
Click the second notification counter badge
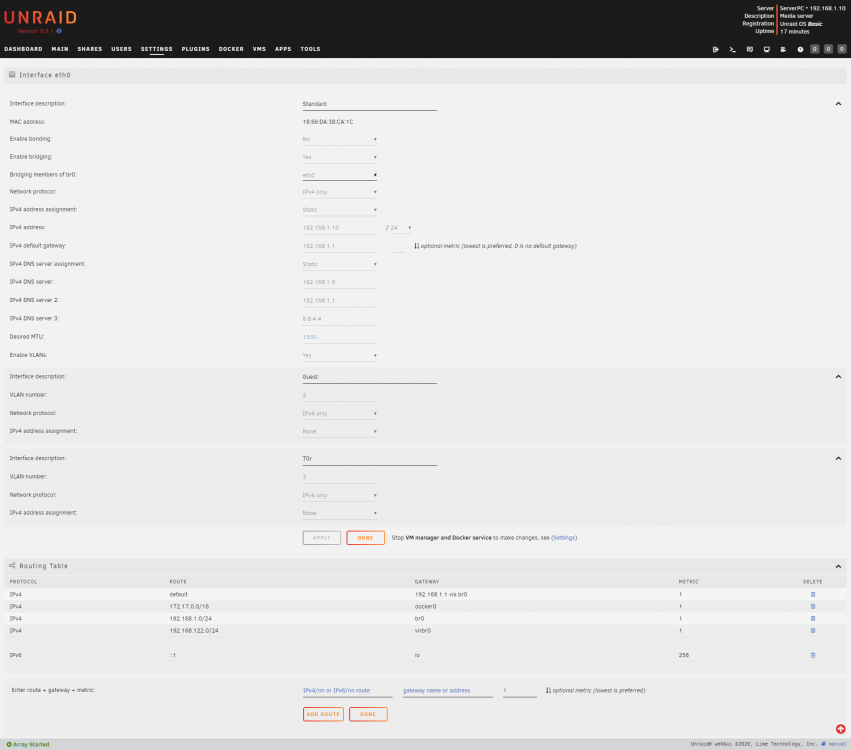pyautogui.click(x=828, y=49)
